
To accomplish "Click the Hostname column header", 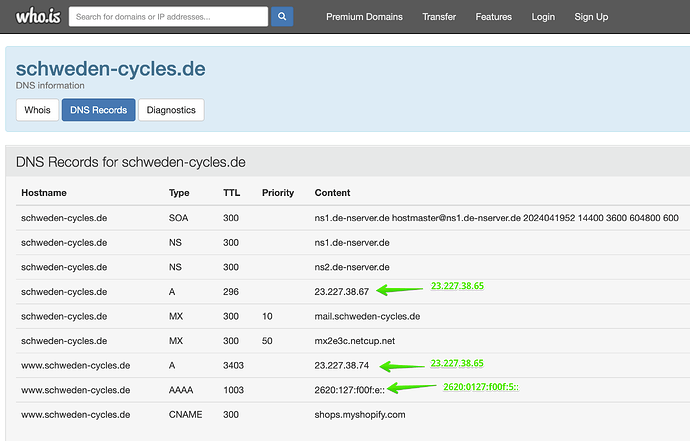I will (44, 192).
